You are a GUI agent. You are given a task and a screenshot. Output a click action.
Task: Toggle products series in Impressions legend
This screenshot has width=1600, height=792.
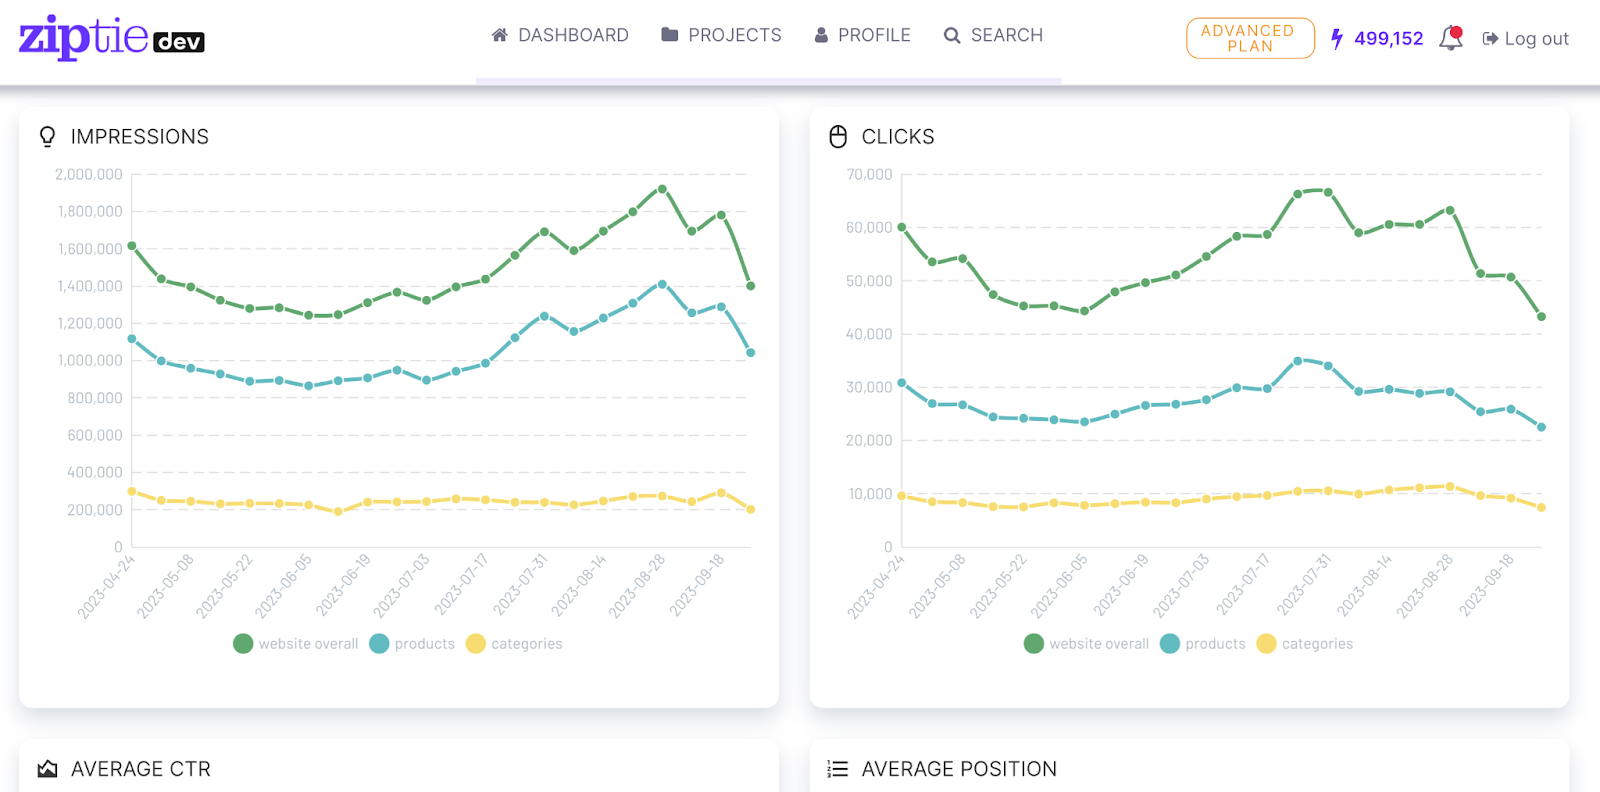click(413, 644)
